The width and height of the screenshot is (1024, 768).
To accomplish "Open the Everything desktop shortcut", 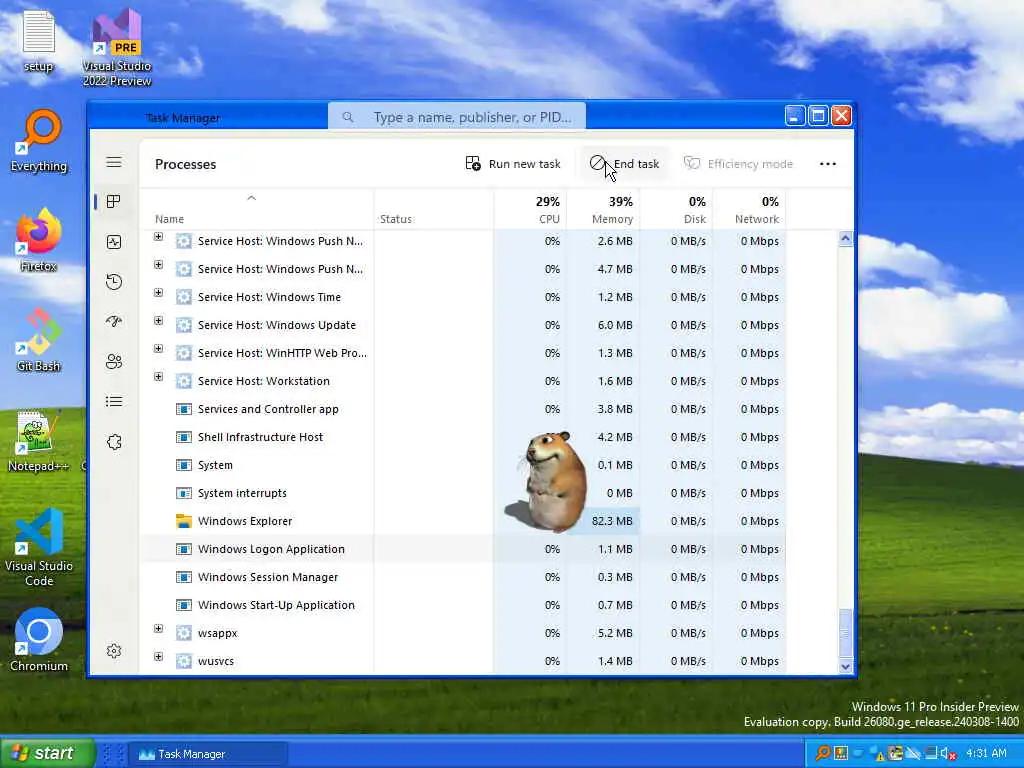I will (x=39, y=140).
